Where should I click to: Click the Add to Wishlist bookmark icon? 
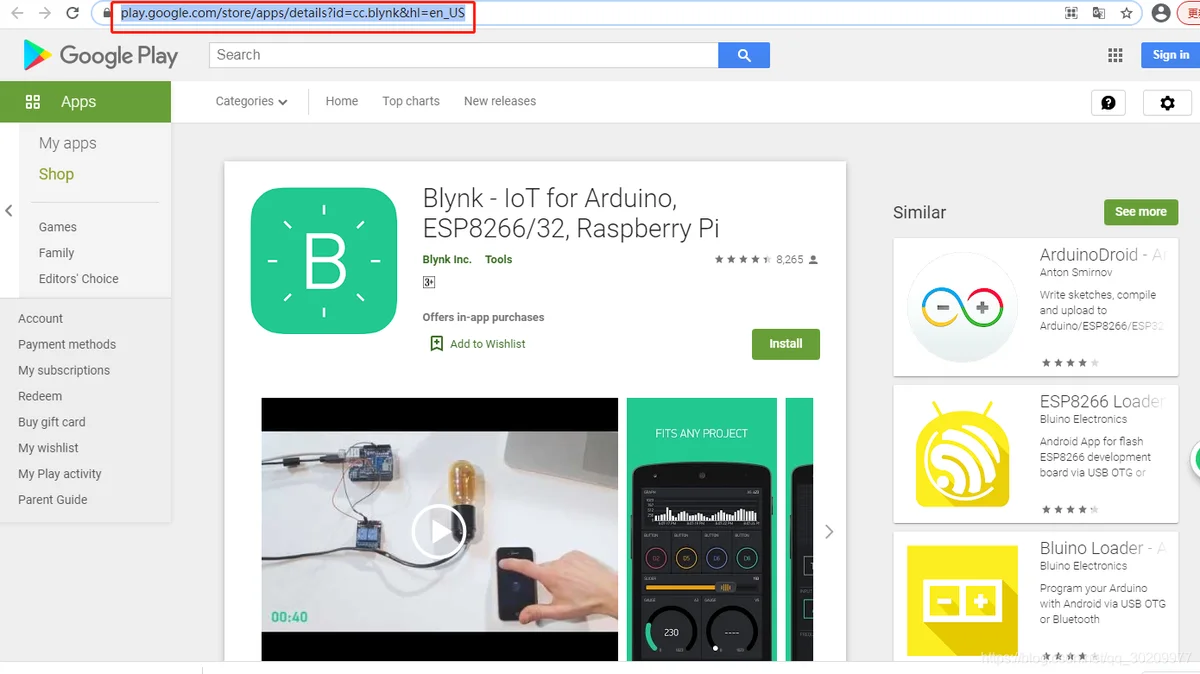[x=436, y=343]
